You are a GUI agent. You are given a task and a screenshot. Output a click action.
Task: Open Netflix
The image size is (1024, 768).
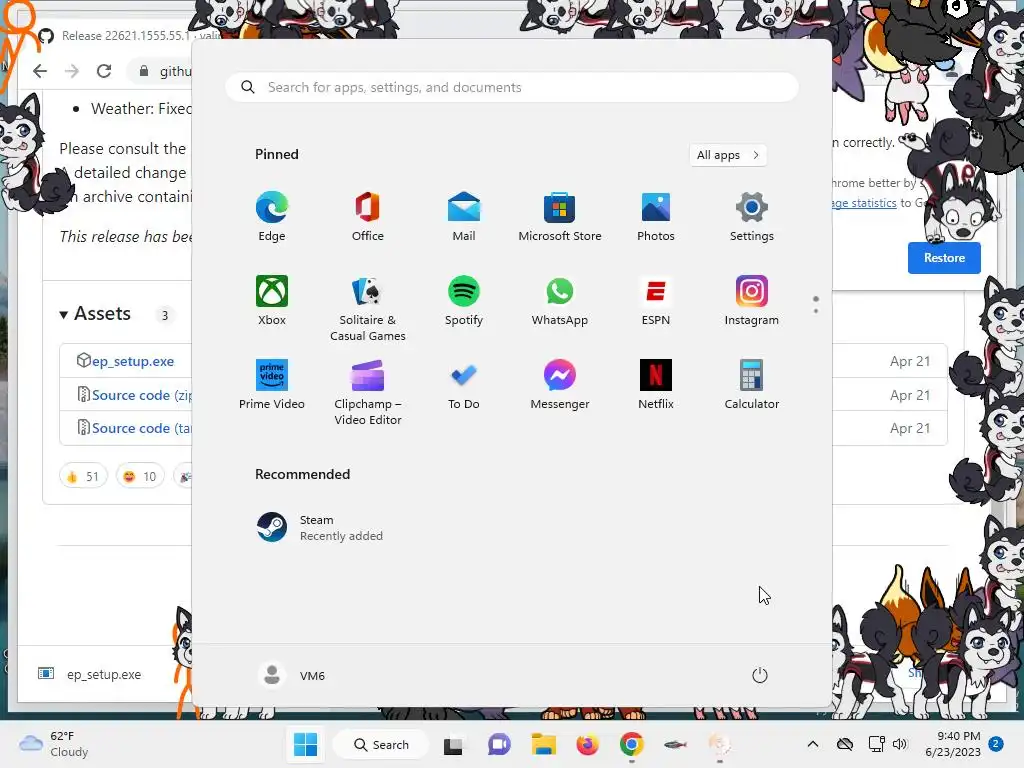click(656, 385)
